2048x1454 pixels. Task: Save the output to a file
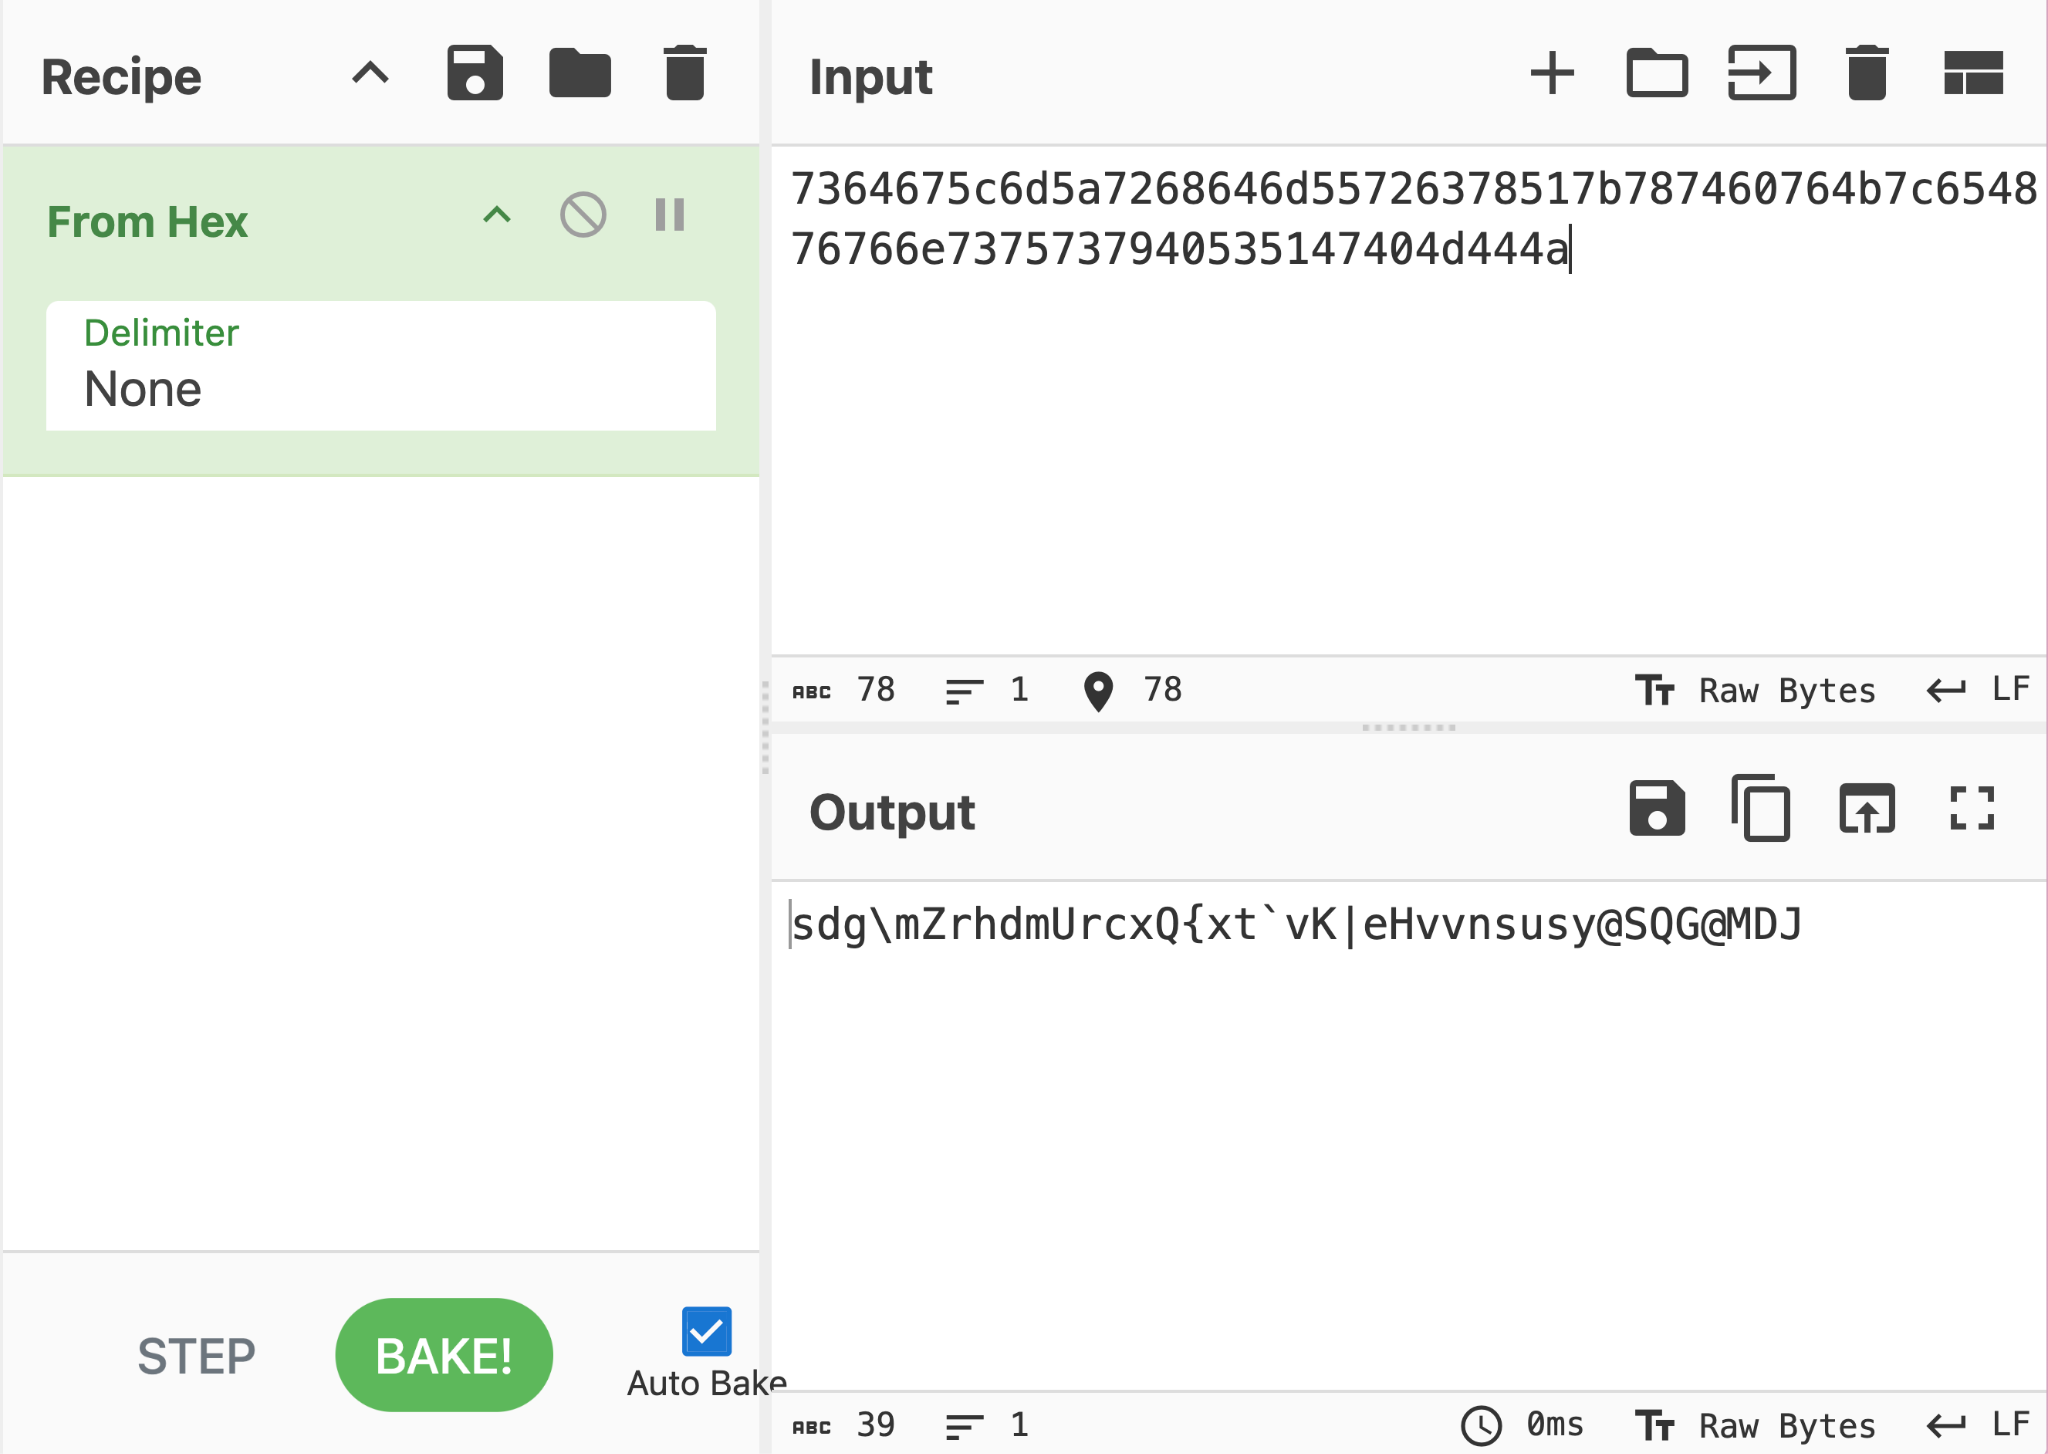(1657, 809)
